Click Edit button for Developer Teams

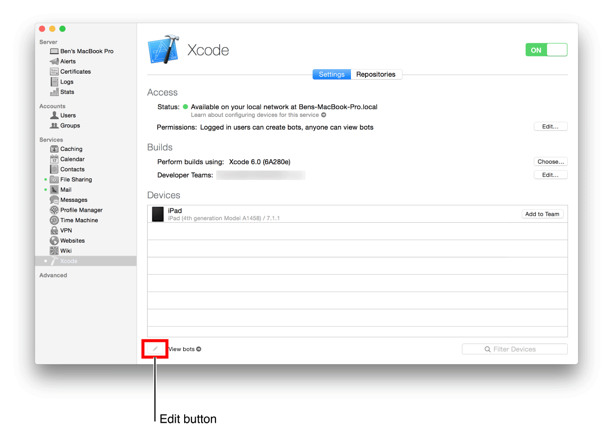tap(550, 175)
